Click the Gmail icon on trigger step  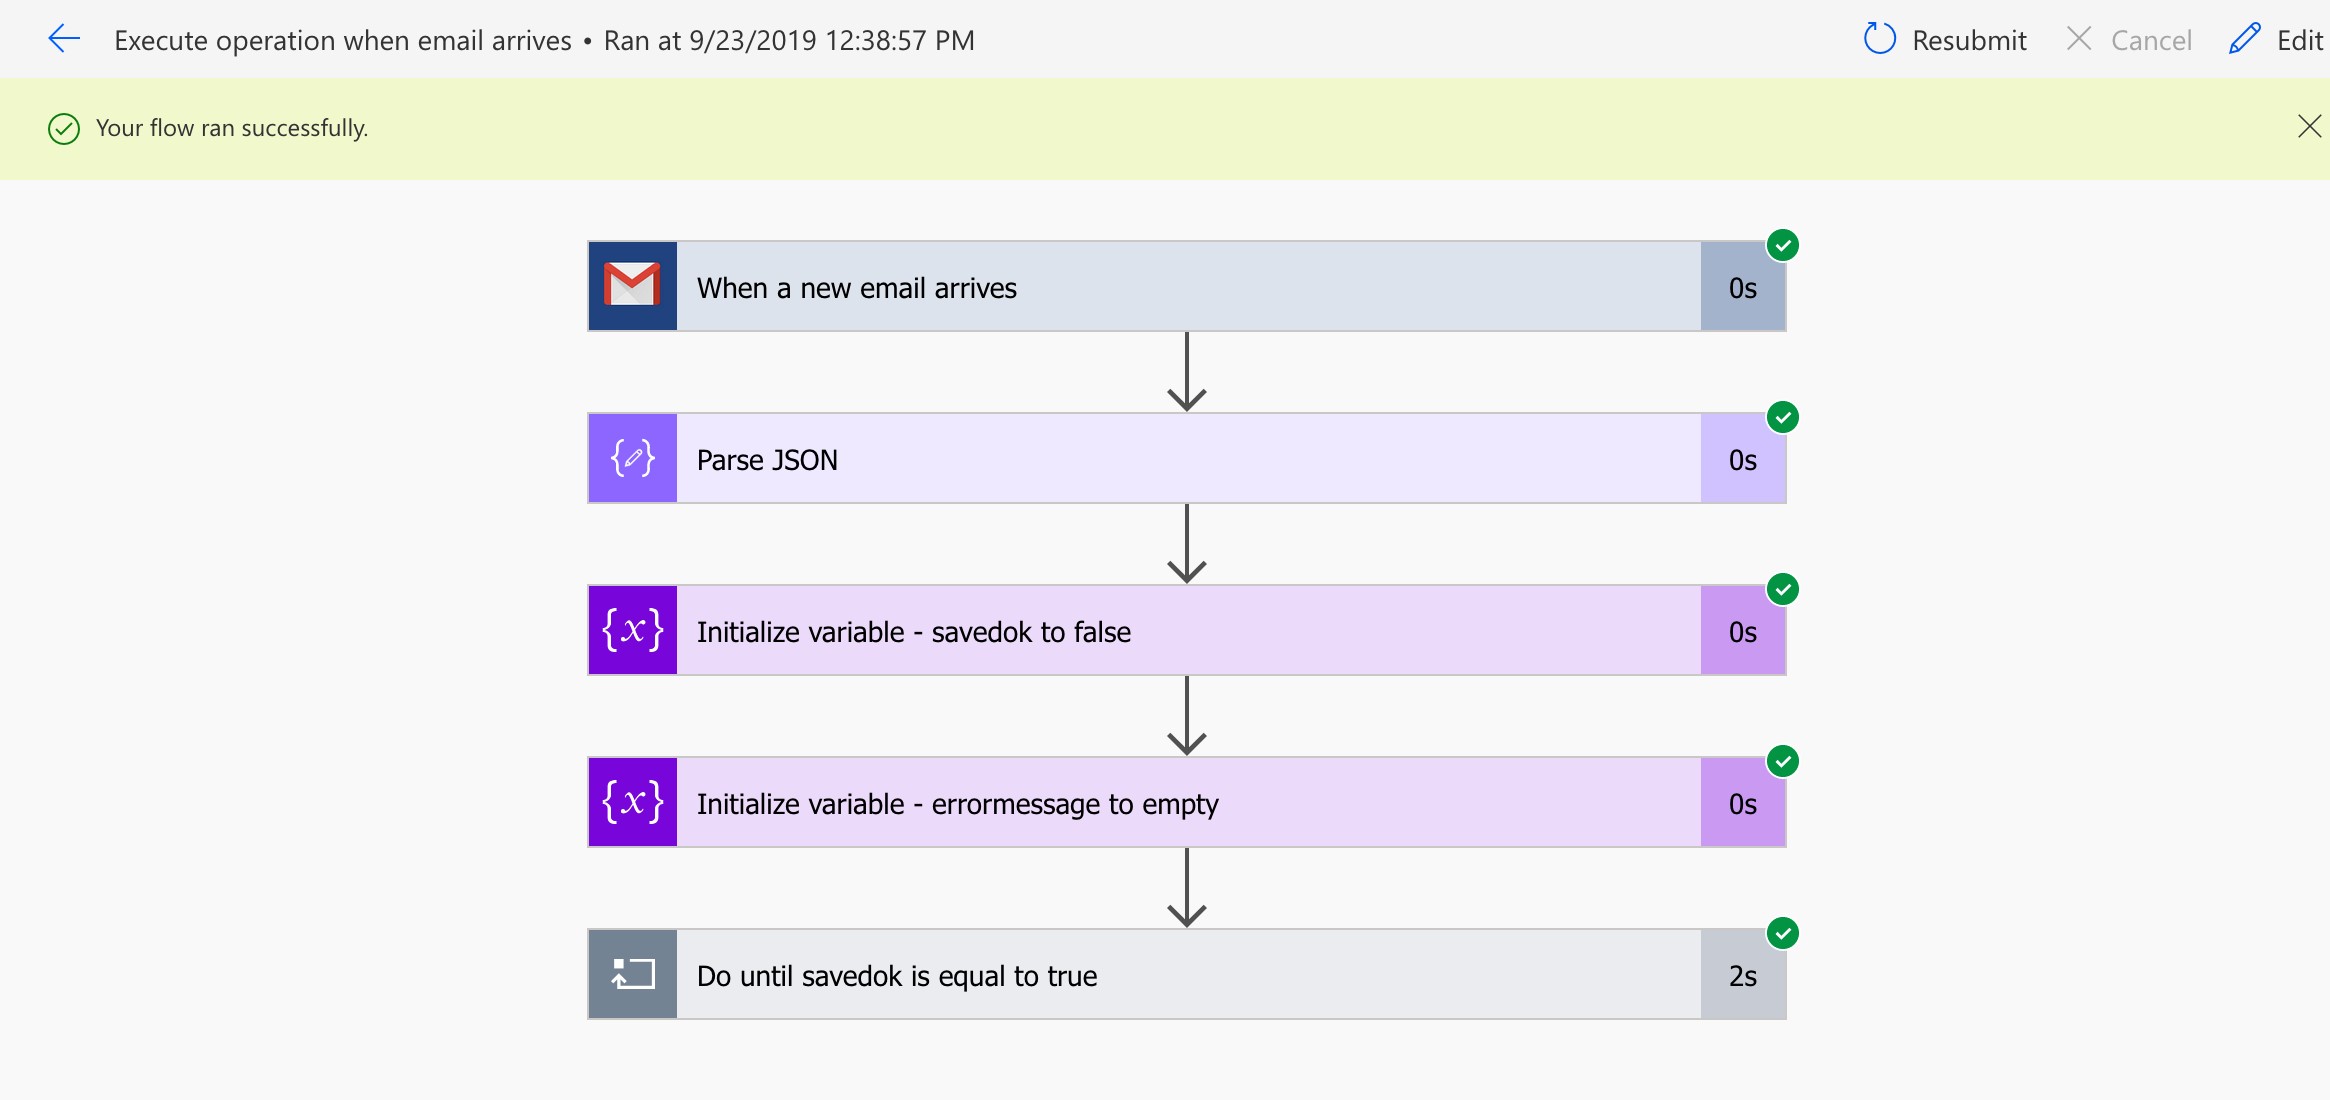pos(632,286)
